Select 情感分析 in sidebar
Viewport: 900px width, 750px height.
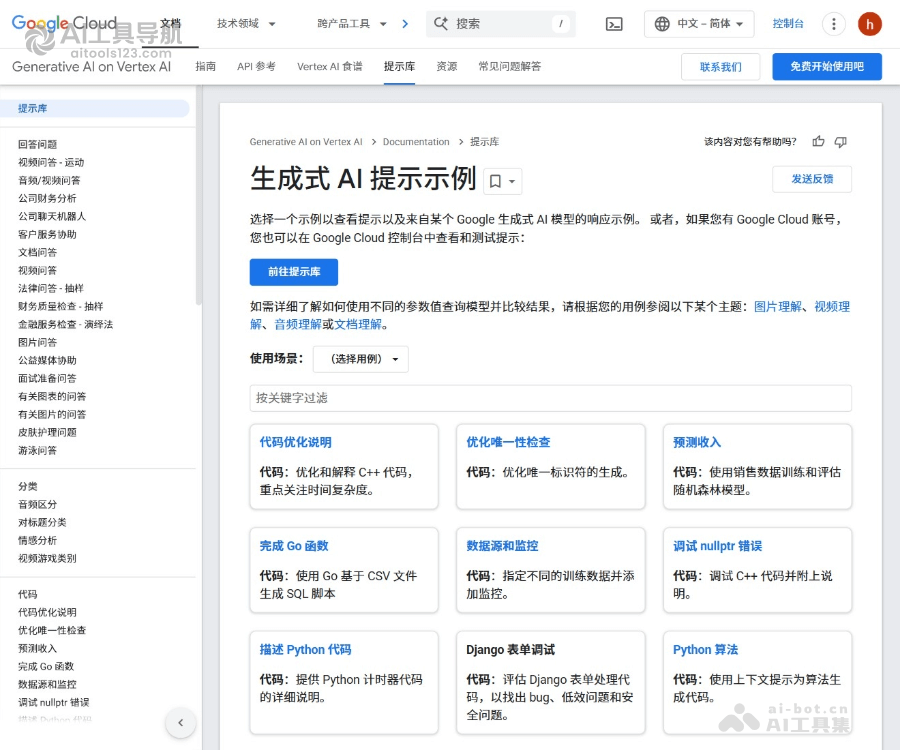click(37, 541)
